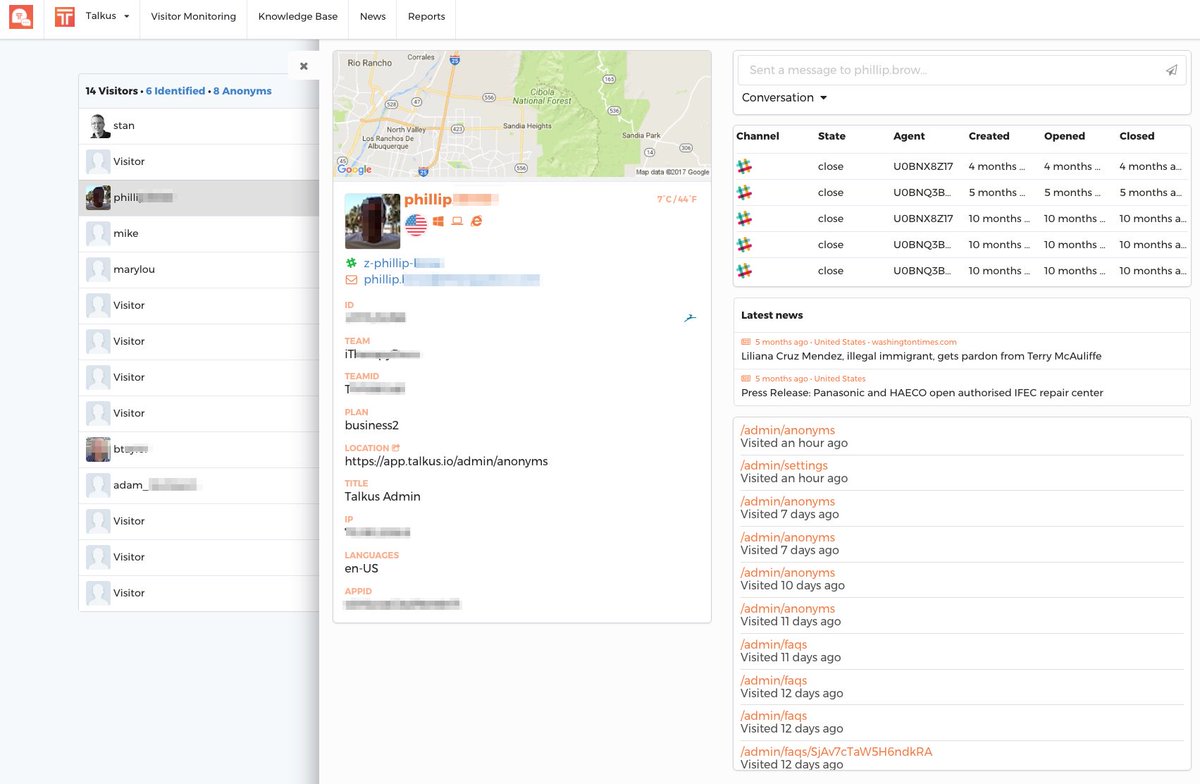Click the orange chat logo icon
Screen dimensions: 1200x784
[21, 17]
